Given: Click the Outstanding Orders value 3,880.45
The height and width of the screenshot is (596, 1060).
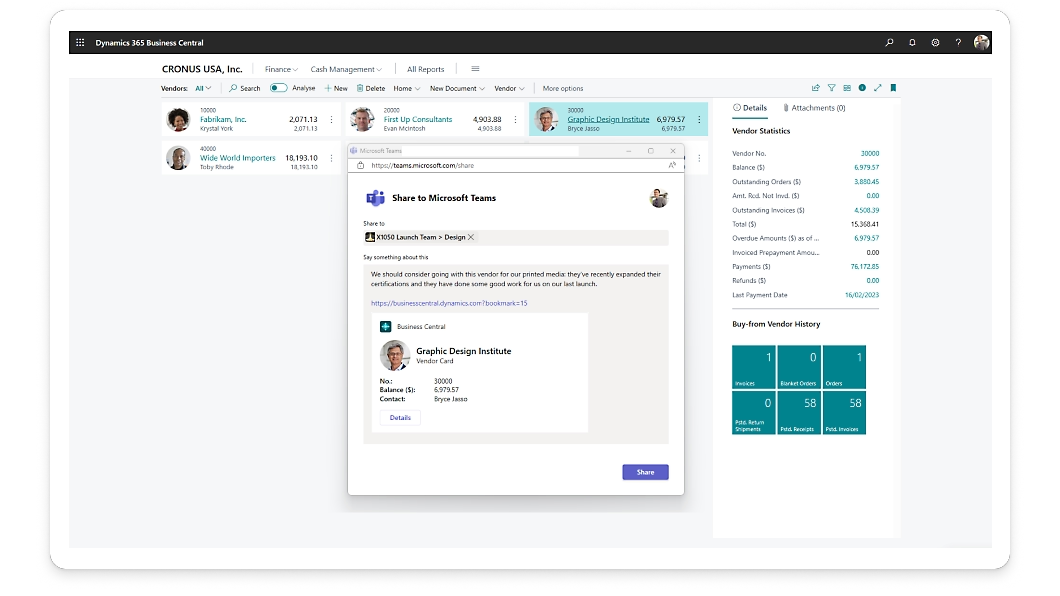Looking at the screenshot, I should point(867,182).
